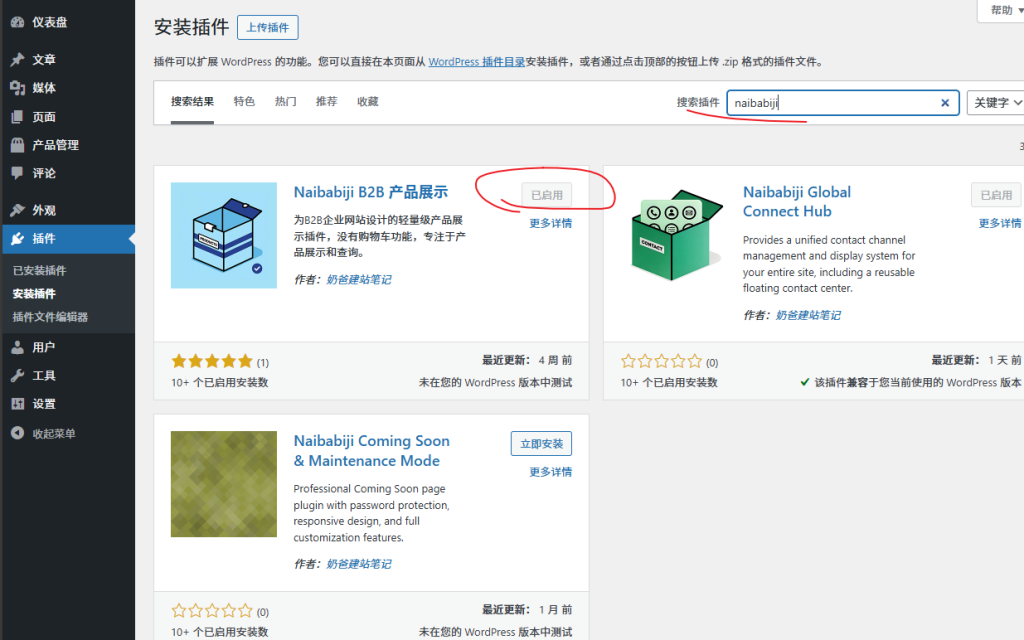Click the Users (用户) person icon

tap(17, 348)
